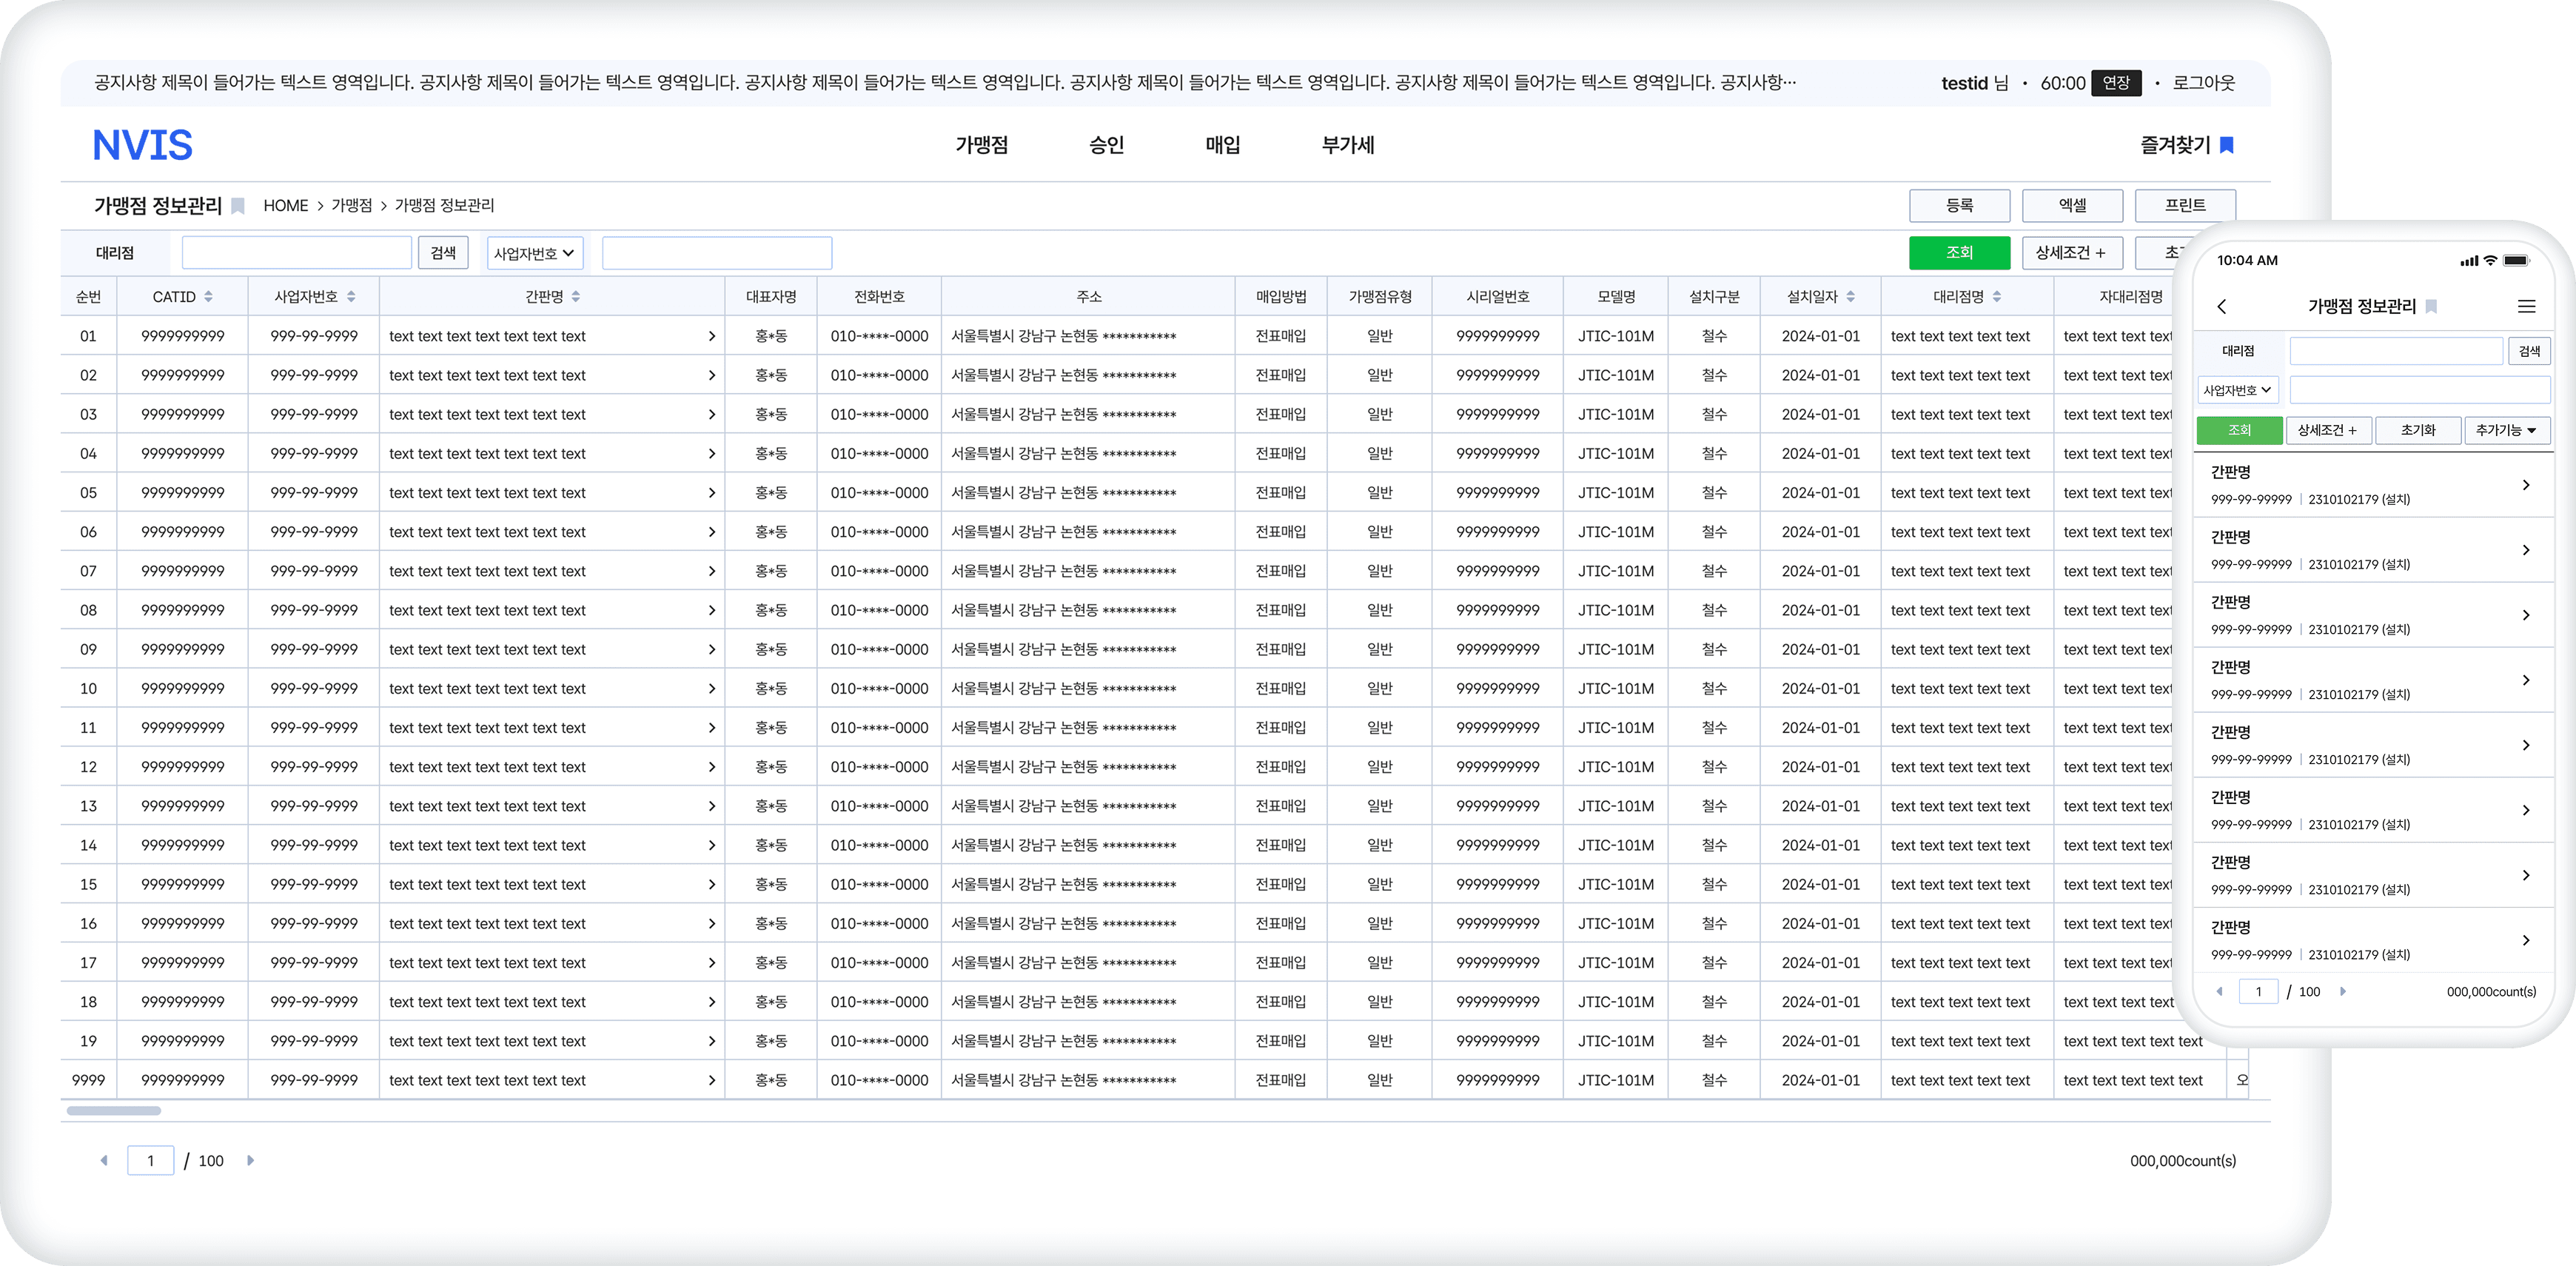Sort by 설치일자 column arrows
This screenshot has height=1266, width=2576.
point(1851,297)
